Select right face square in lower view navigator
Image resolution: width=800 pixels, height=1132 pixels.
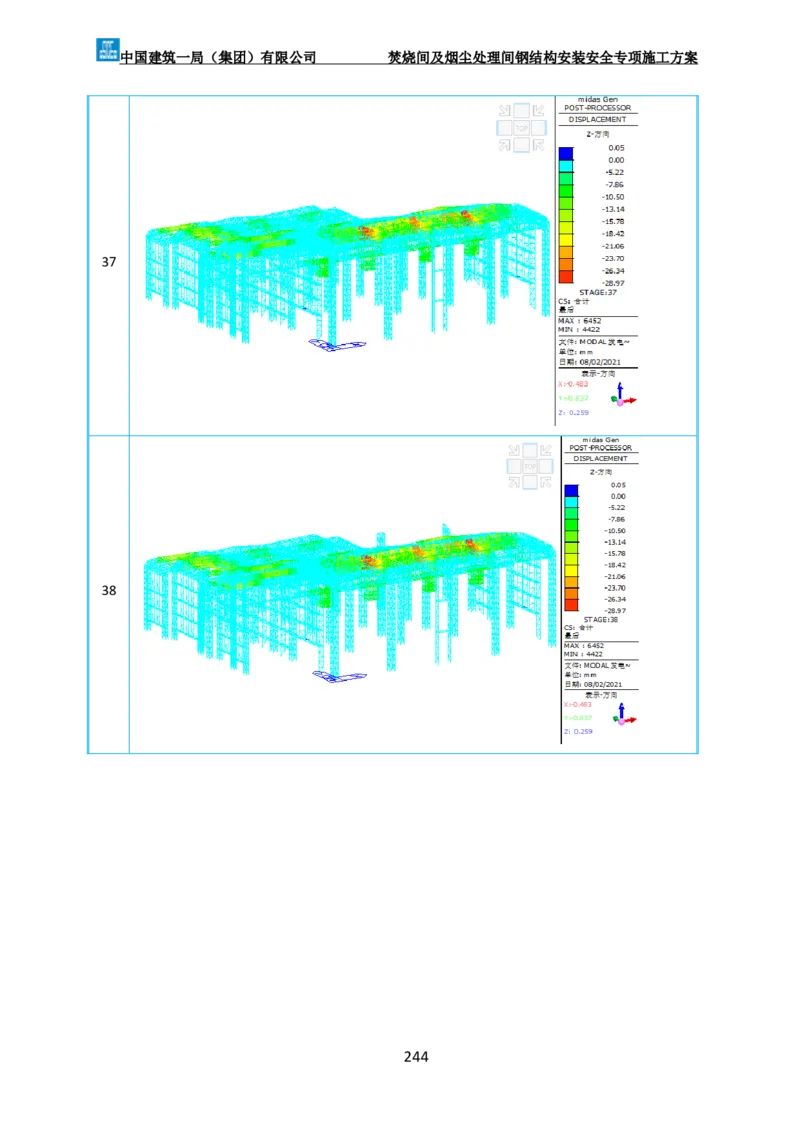pyautogui.click(x=546, y=467)
